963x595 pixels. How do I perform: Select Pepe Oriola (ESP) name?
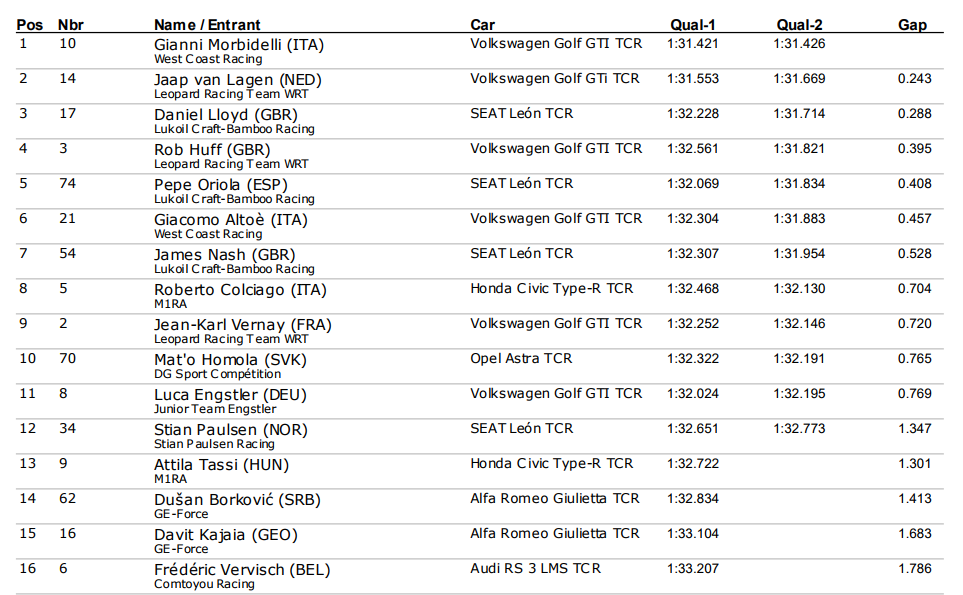221,185
